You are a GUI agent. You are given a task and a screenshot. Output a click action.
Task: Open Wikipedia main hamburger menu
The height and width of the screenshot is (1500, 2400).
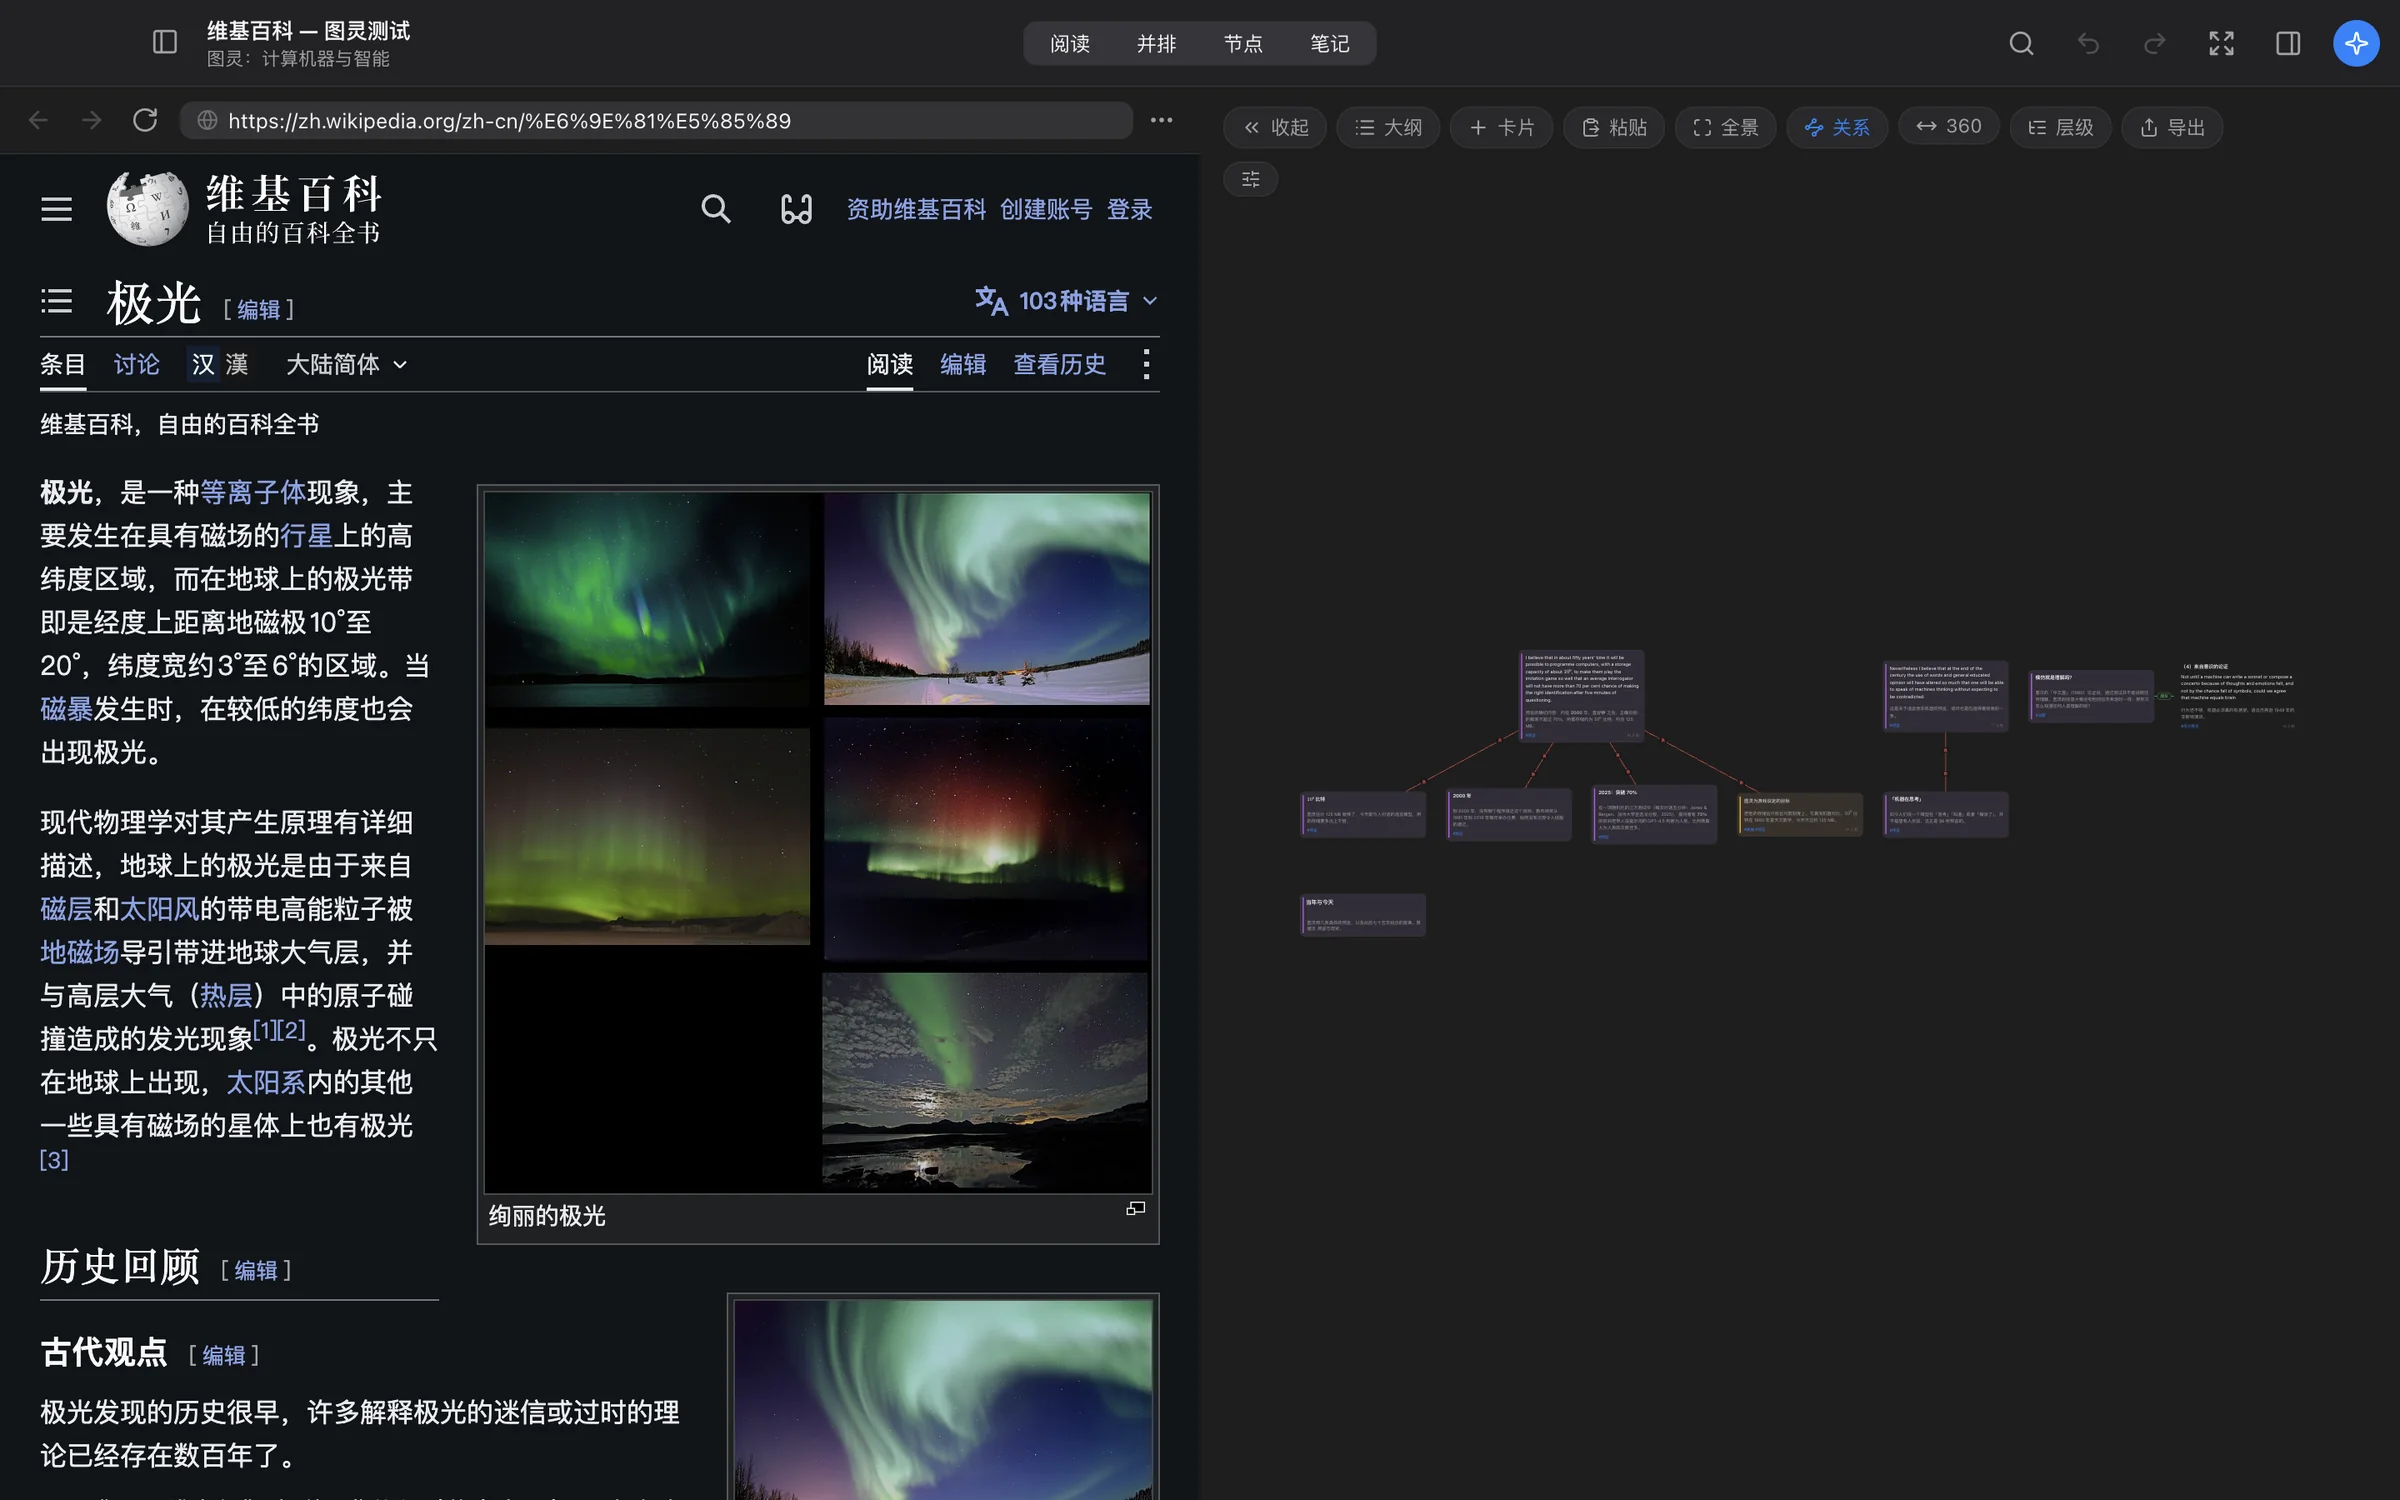click(x=56, y=209)
